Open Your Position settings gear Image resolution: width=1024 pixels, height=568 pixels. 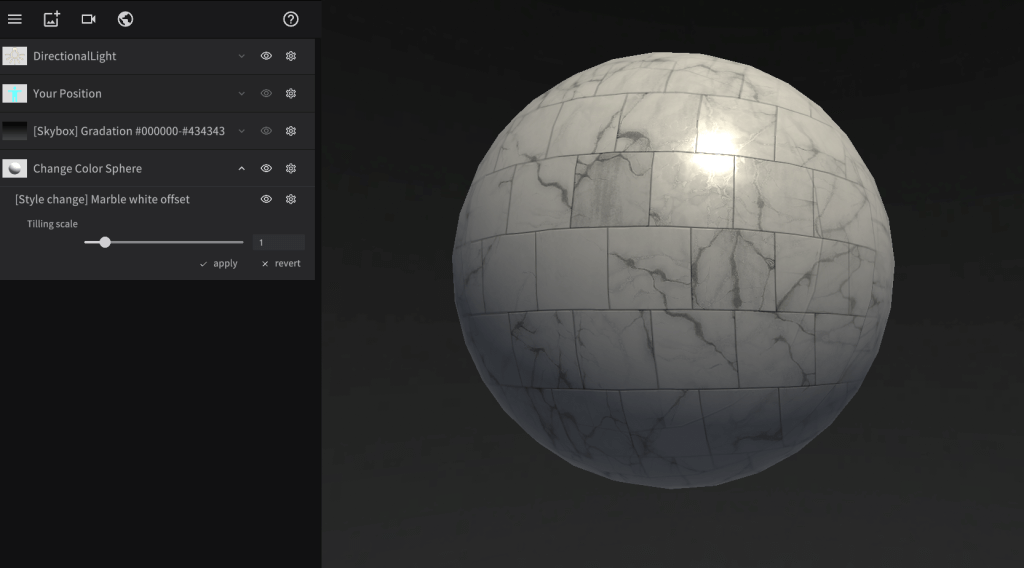[x=291, y=93]
